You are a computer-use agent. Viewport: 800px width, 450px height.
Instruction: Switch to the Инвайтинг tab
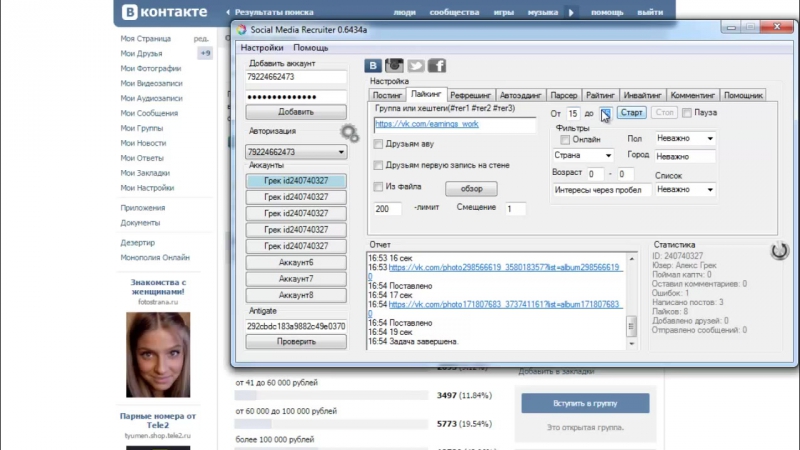642,95
